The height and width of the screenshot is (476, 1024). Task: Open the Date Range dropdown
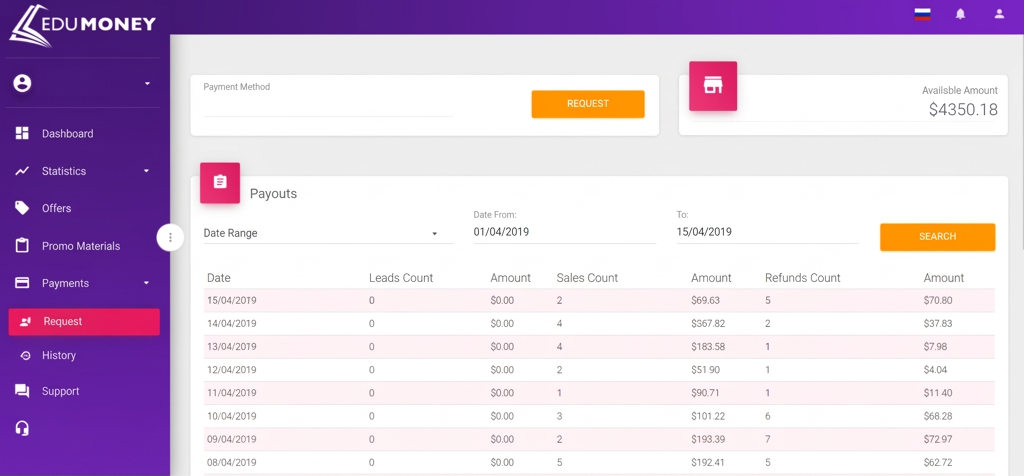328,233
